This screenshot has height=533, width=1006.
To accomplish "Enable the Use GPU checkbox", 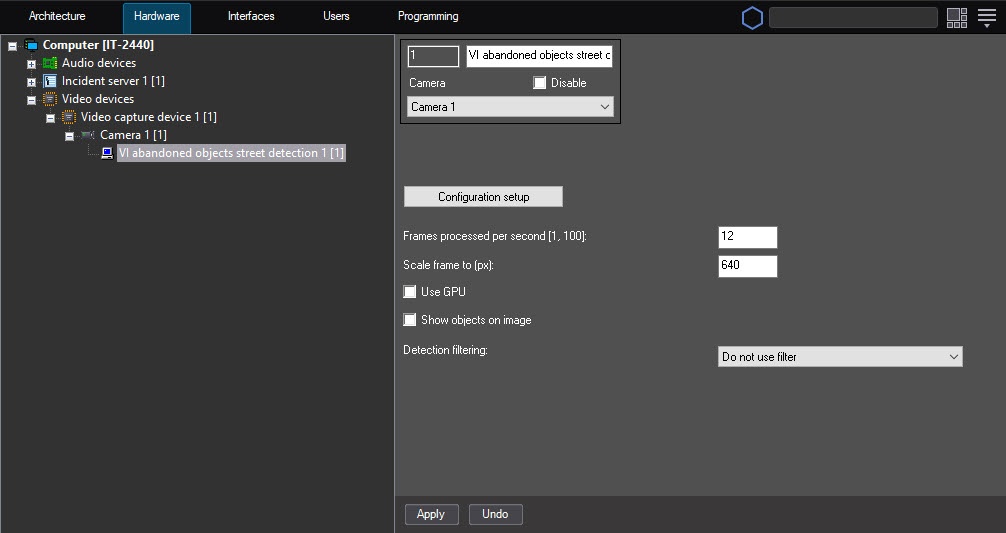I will (x=410, y=292).
